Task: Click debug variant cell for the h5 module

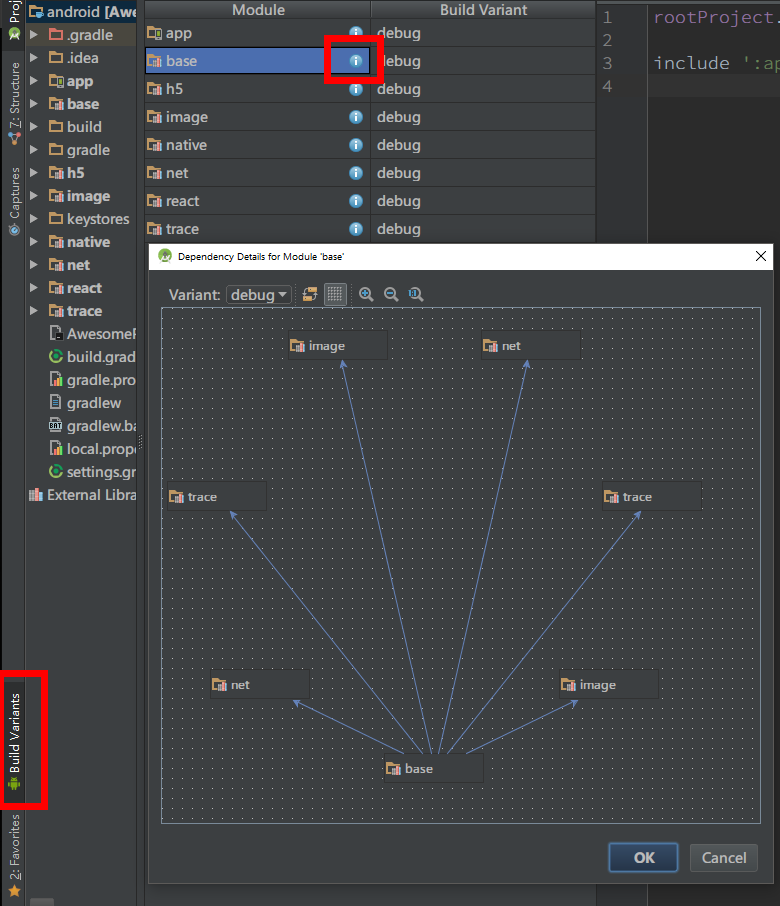Action: point(483,89)
